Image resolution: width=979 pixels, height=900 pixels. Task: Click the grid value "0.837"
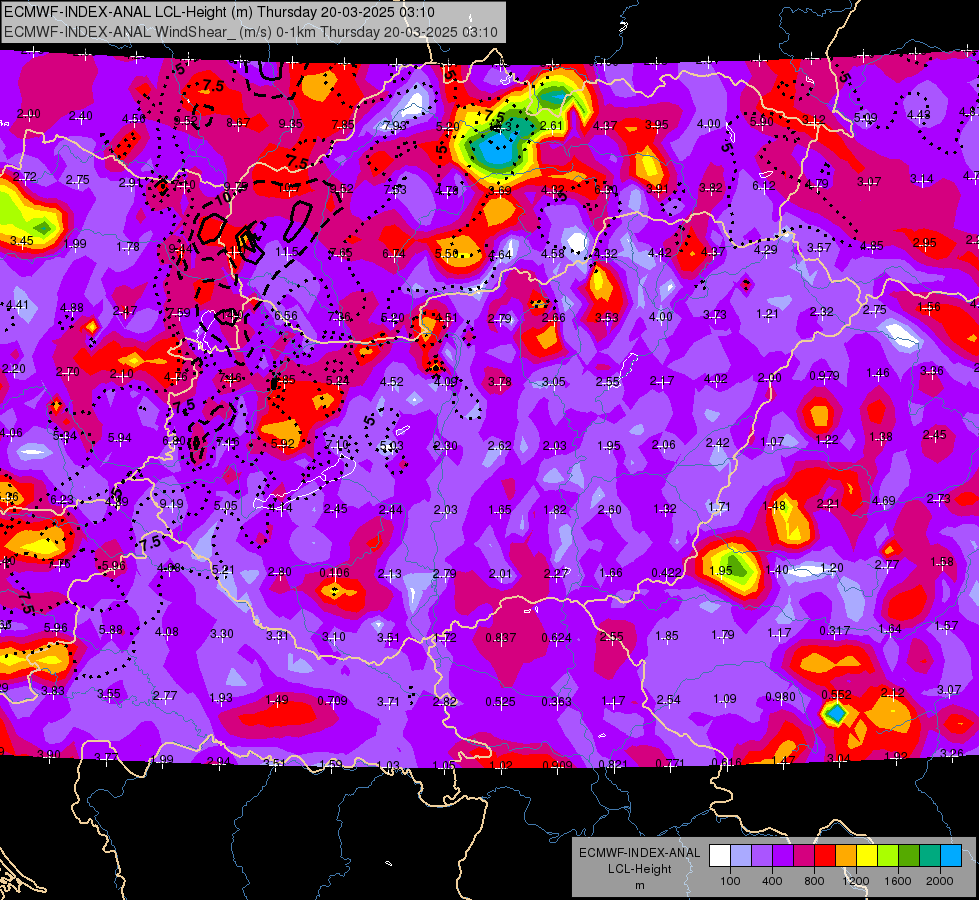pyautogui.click(x=501, y=638)
